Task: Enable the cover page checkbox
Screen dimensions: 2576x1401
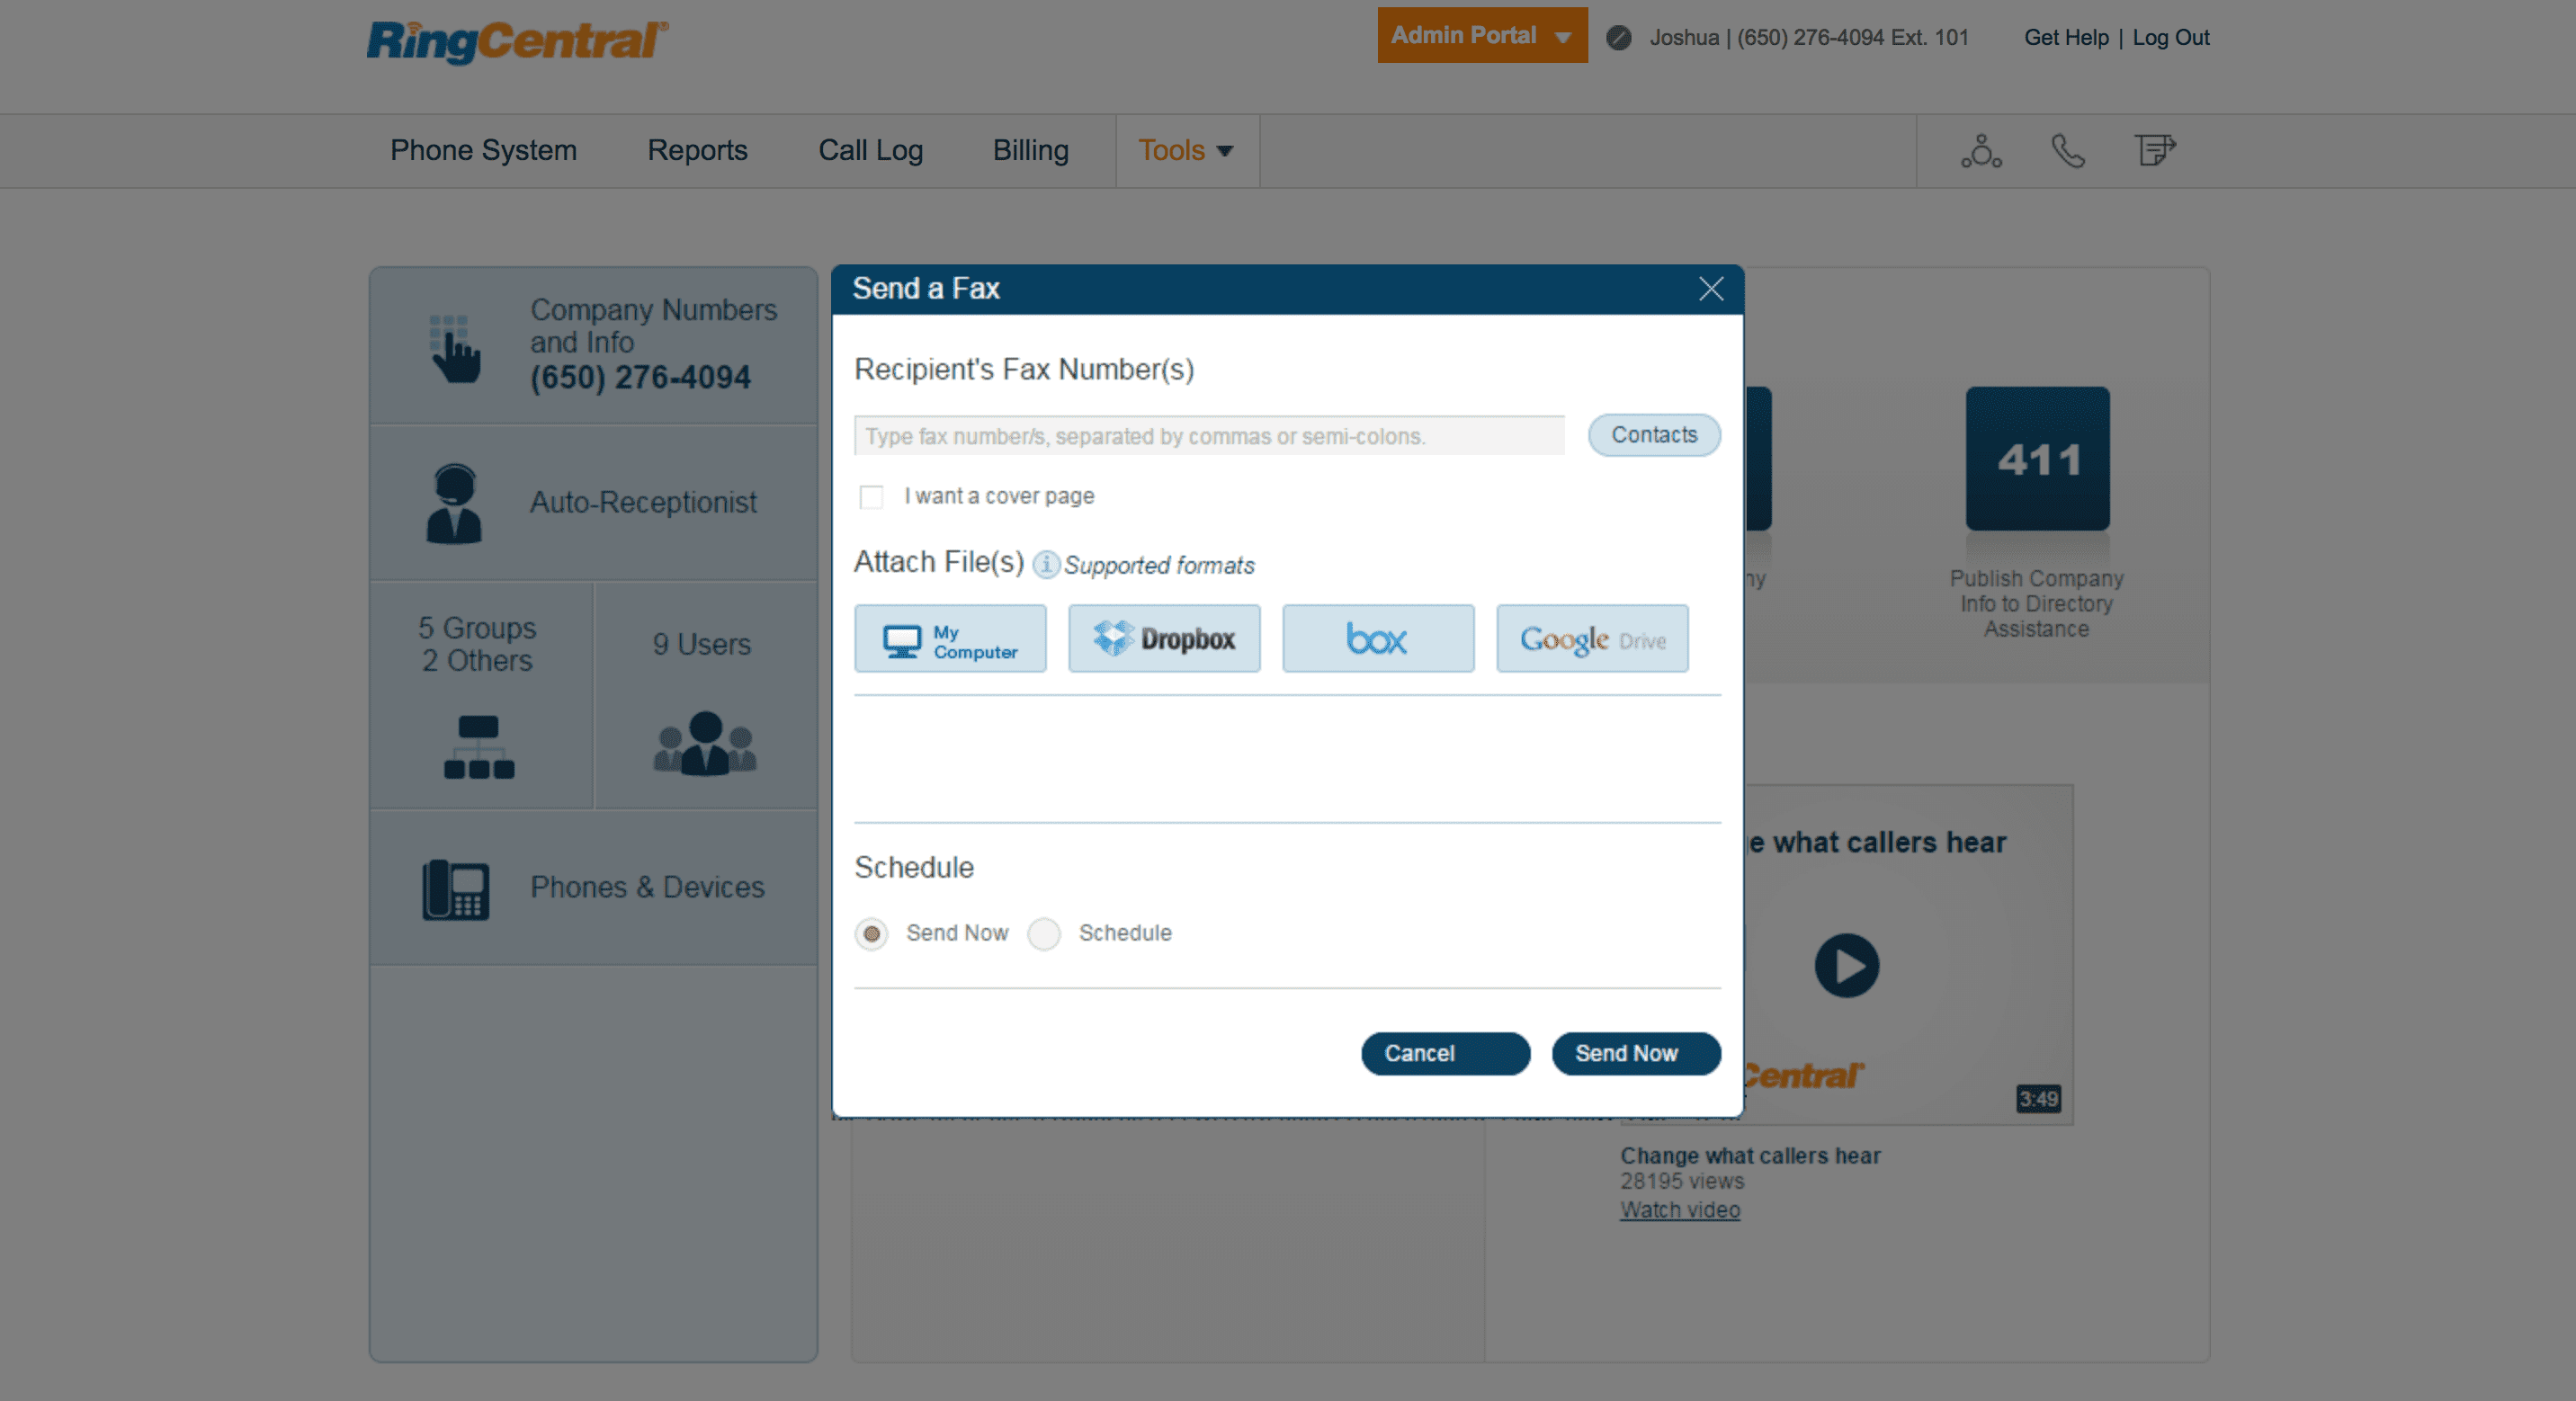Action: [871, 497]
